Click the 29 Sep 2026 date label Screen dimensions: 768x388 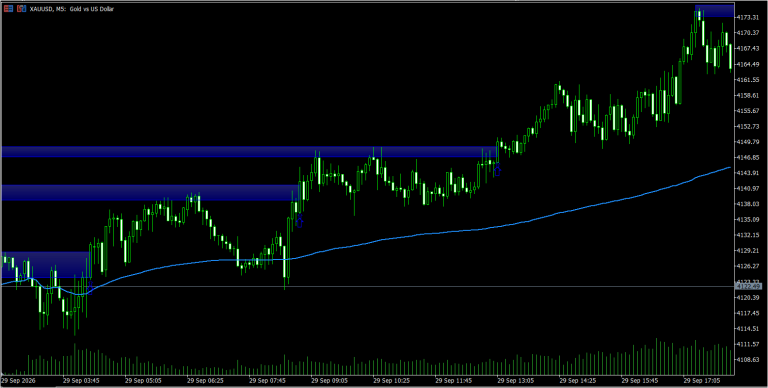click(x=19, y=380)
